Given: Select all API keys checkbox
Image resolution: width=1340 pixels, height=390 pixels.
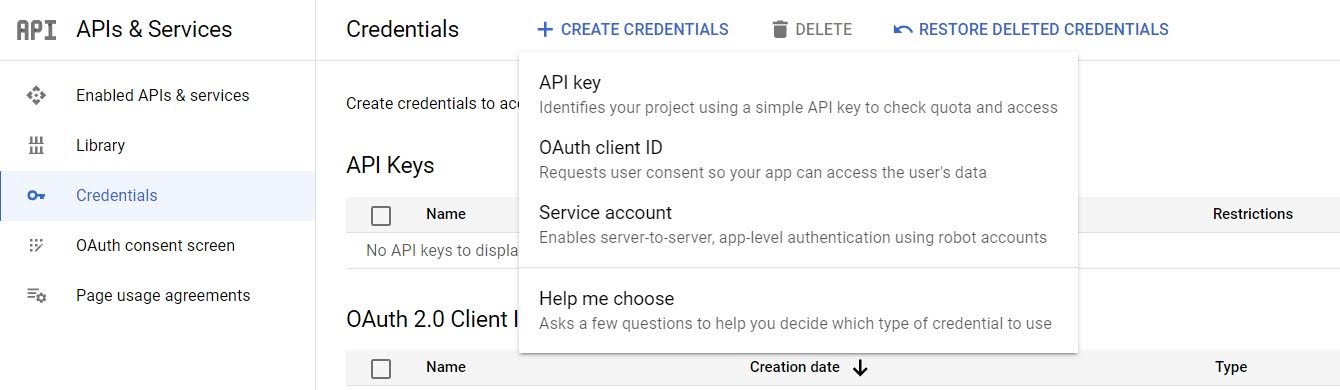Looking at the screenshot, I should coord(380,215).
